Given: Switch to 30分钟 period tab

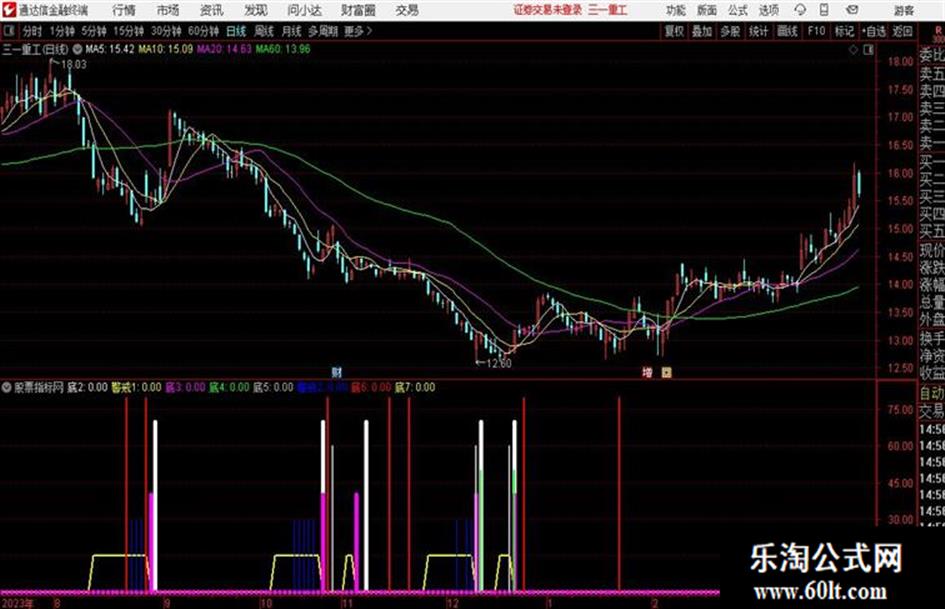Looking at the screenshot, I should pos(166,31).
